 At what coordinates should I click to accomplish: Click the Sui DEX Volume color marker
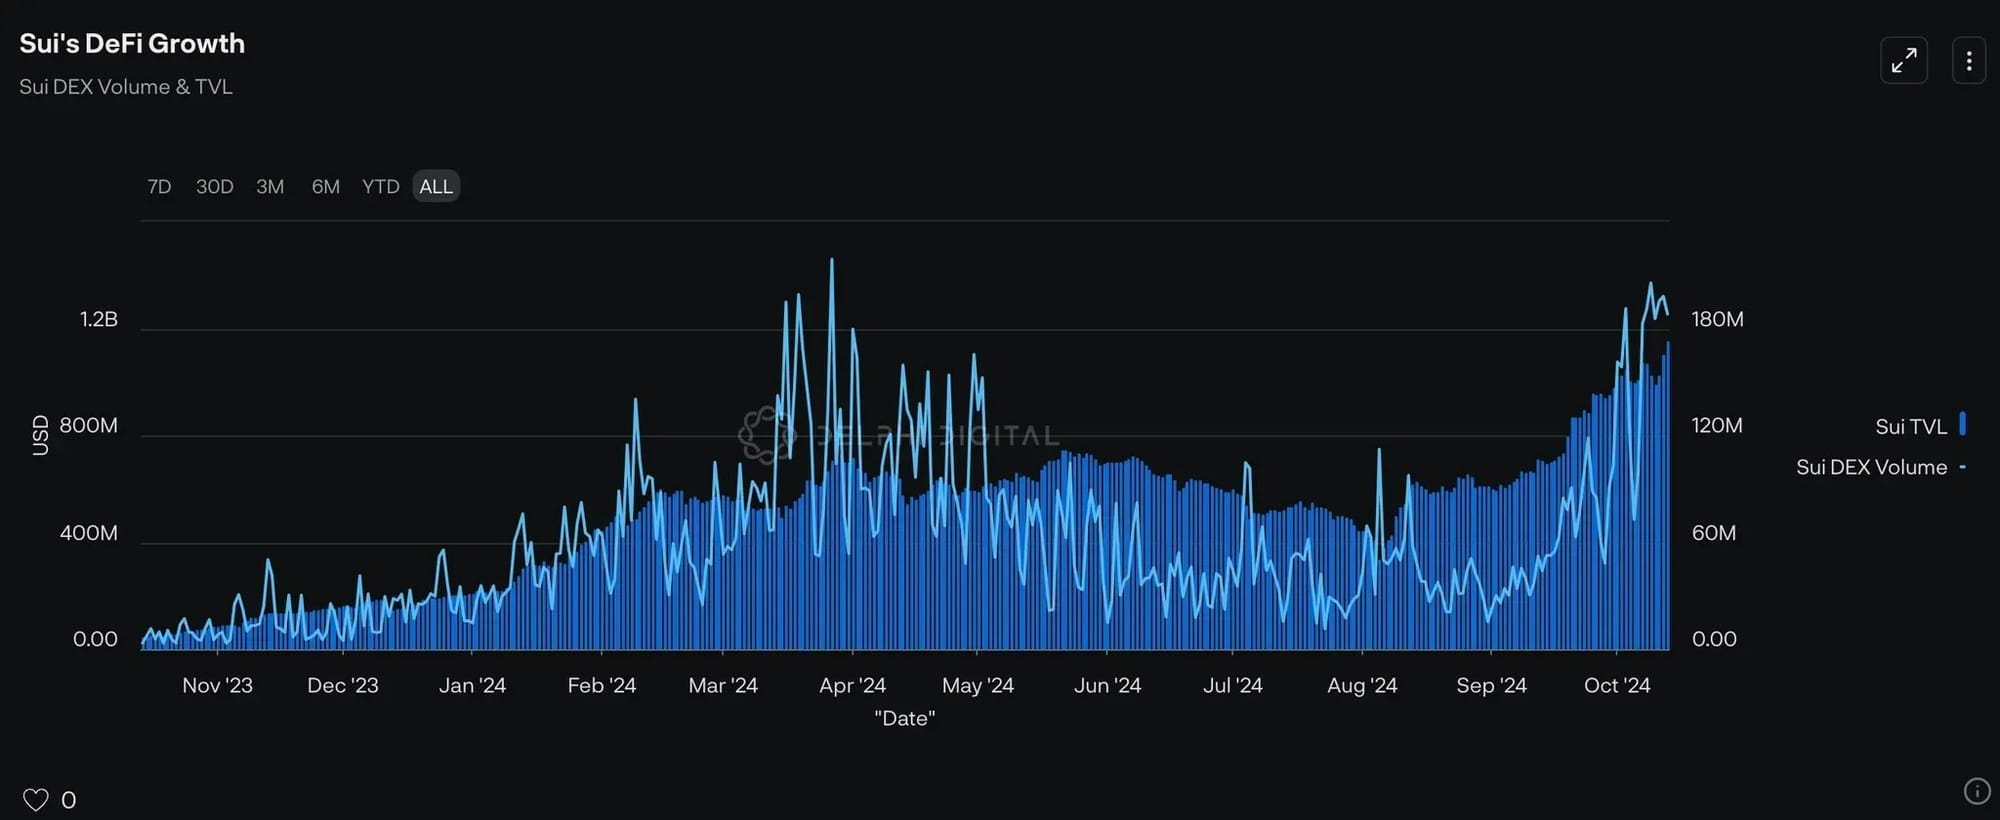1963,467
